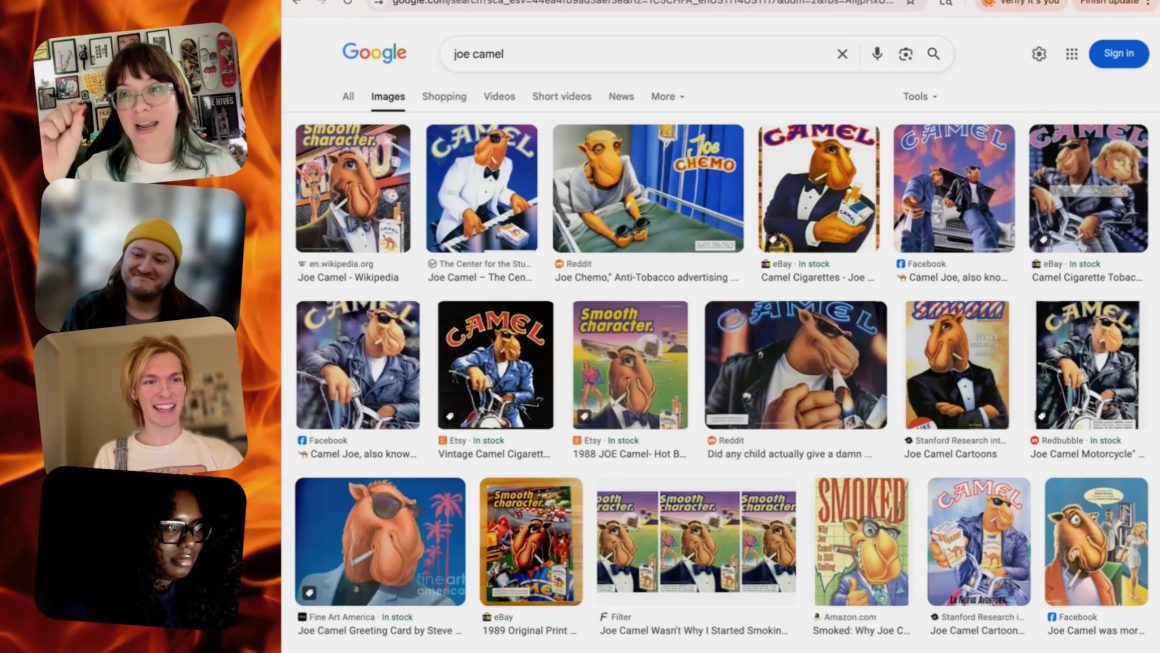Image resolution: width=1160 pixels, height=653 pixels.
Task: Open the News results tab
Action: pos(621,96)
